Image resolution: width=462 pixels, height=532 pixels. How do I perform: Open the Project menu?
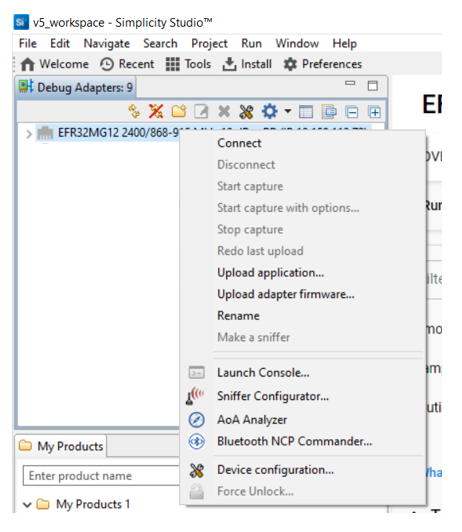[209, 43]
